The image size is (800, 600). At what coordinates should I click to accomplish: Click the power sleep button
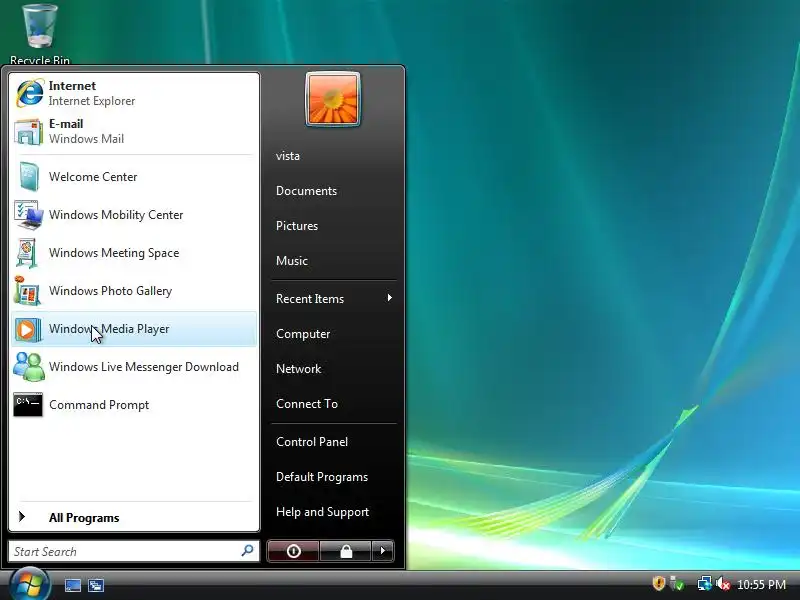coord(293,551)
